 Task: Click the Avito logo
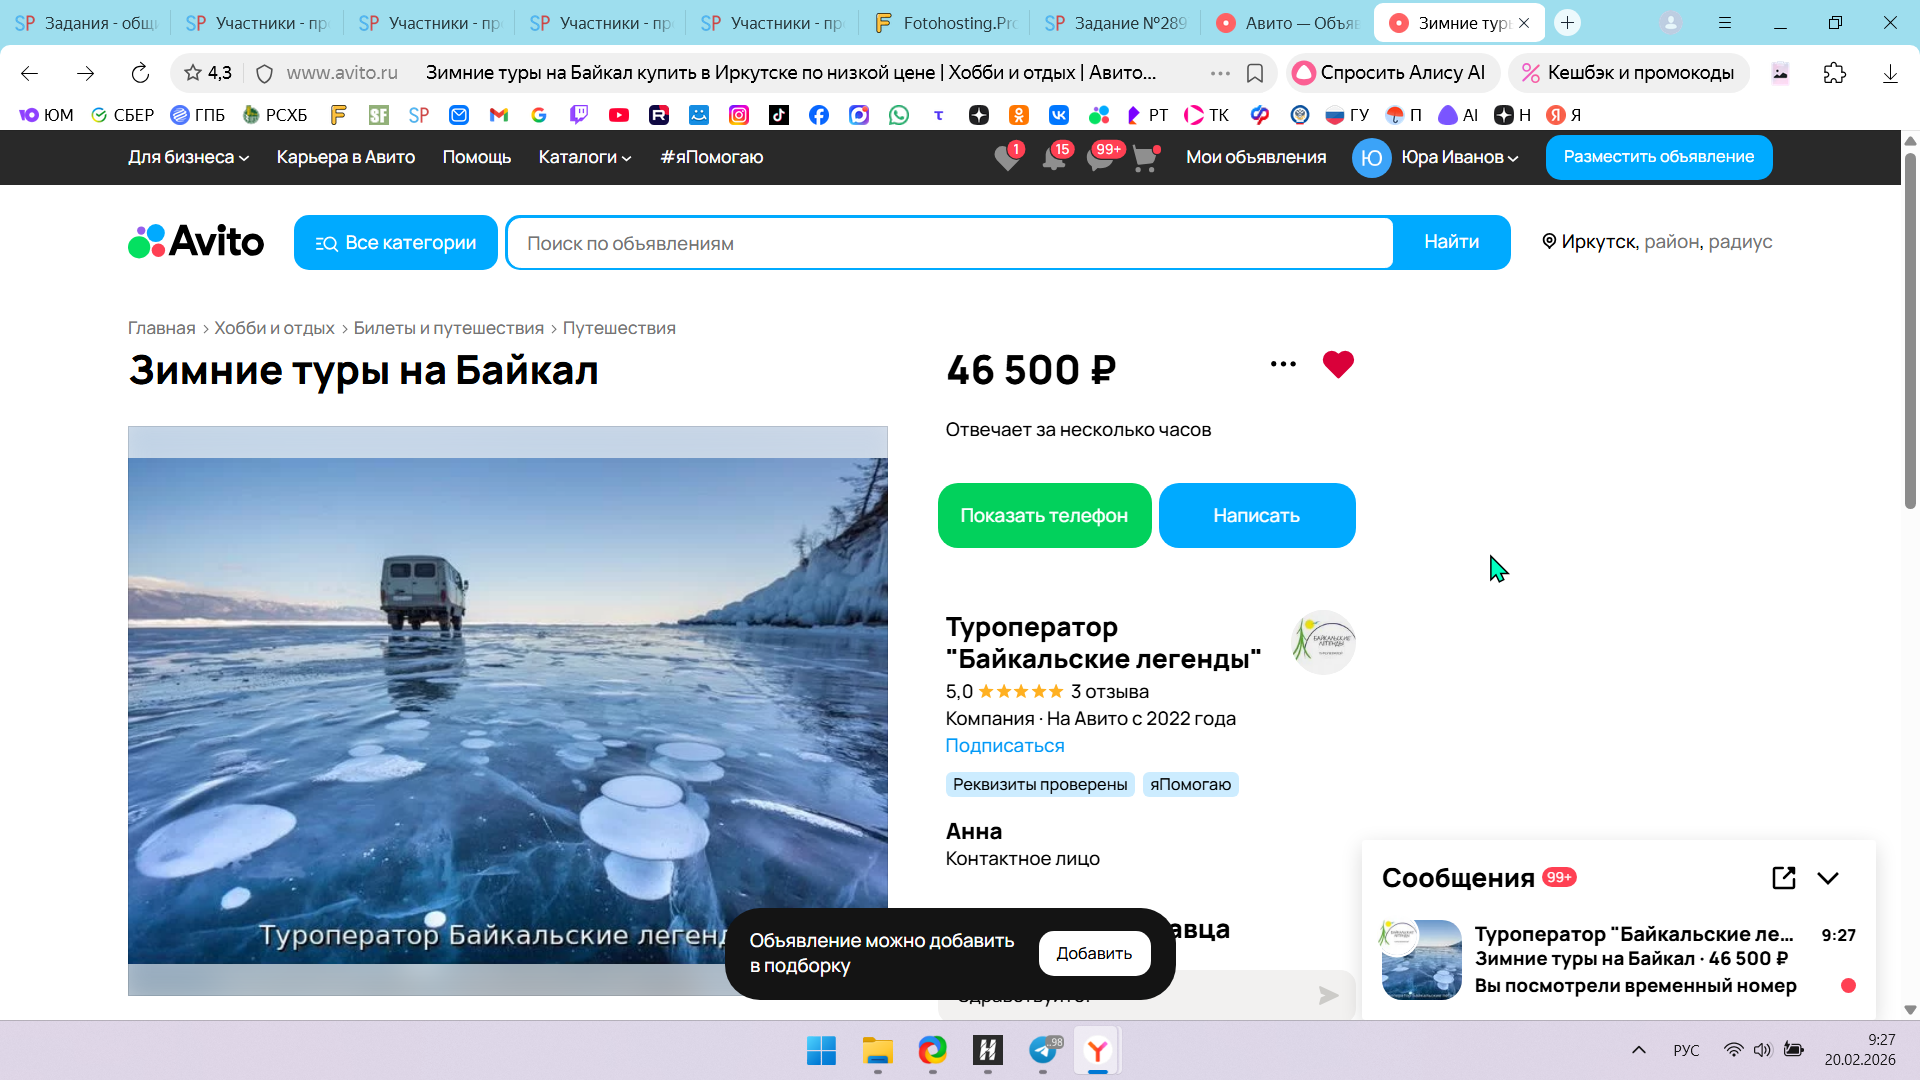click(196, 242)
